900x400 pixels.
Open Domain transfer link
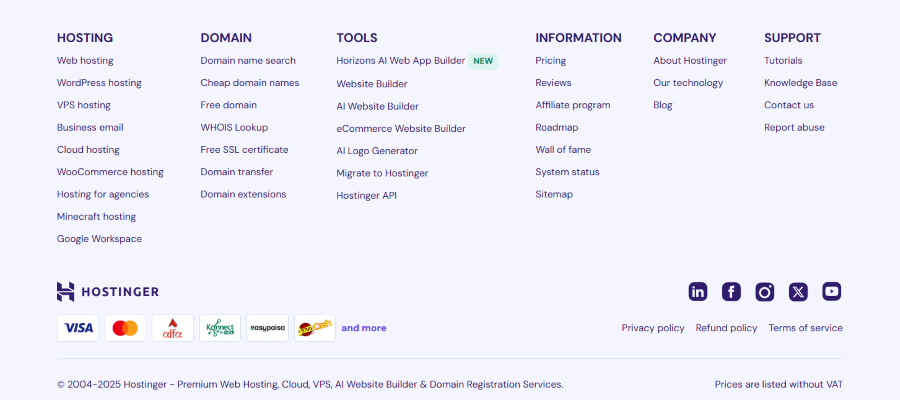[236, 172]
